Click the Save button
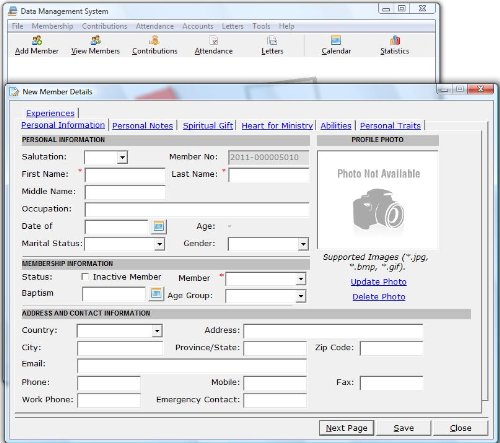Viewport: 500px width, 443px height. (404, 428)
